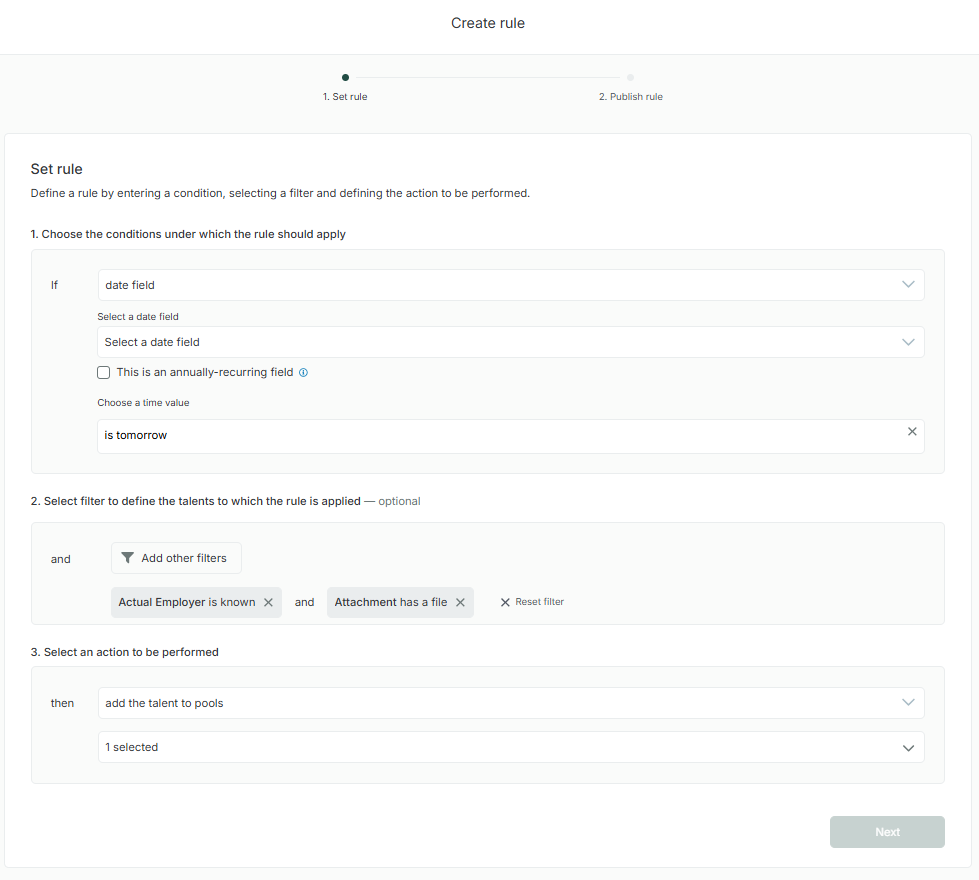Click the "Add other filters" button text
This screenshot has height=880, width=979.
coord(184,558)
